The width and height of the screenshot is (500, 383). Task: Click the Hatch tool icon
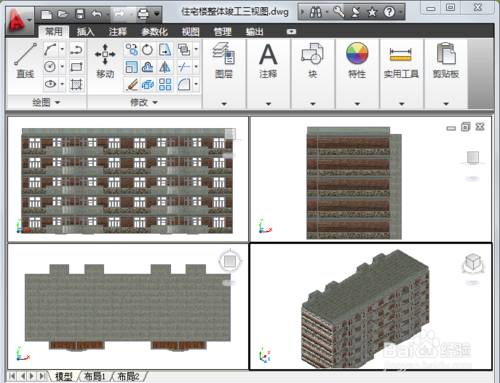pyautogui.click(x=76, y=84)
